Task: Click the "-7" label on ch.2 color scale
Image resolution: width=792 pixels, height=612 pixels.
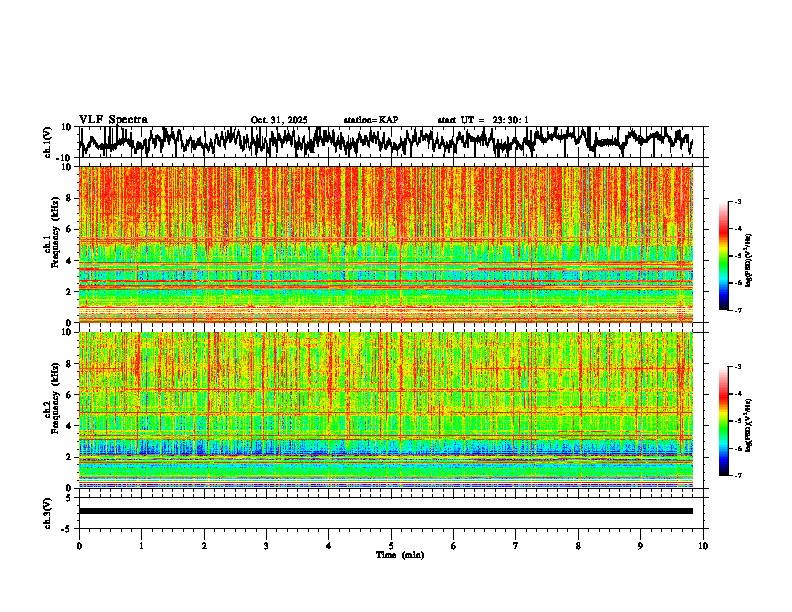Action: tap(737, 475)
